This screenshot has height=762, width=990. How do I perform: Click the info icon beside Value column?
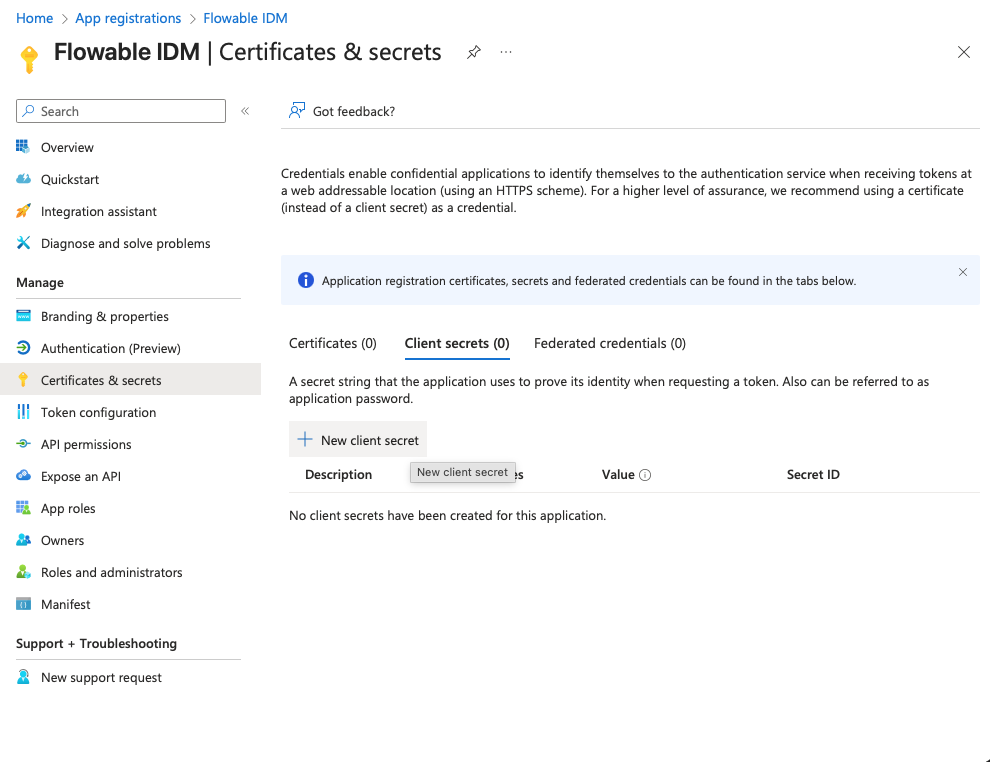(x=645, y=475)
